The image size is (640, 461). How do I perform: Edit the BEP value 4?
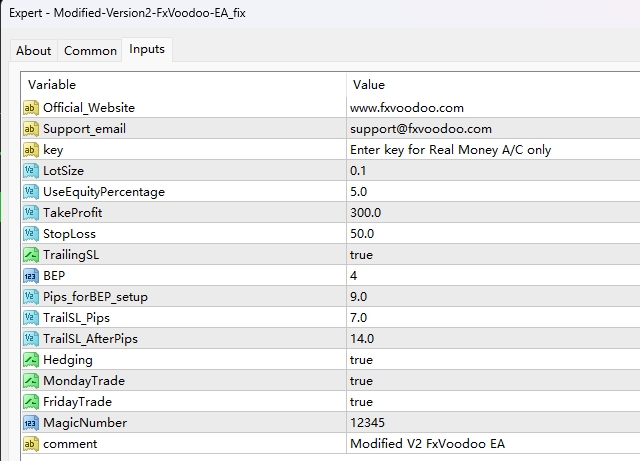pyautogui.click(x=493, y=276)
